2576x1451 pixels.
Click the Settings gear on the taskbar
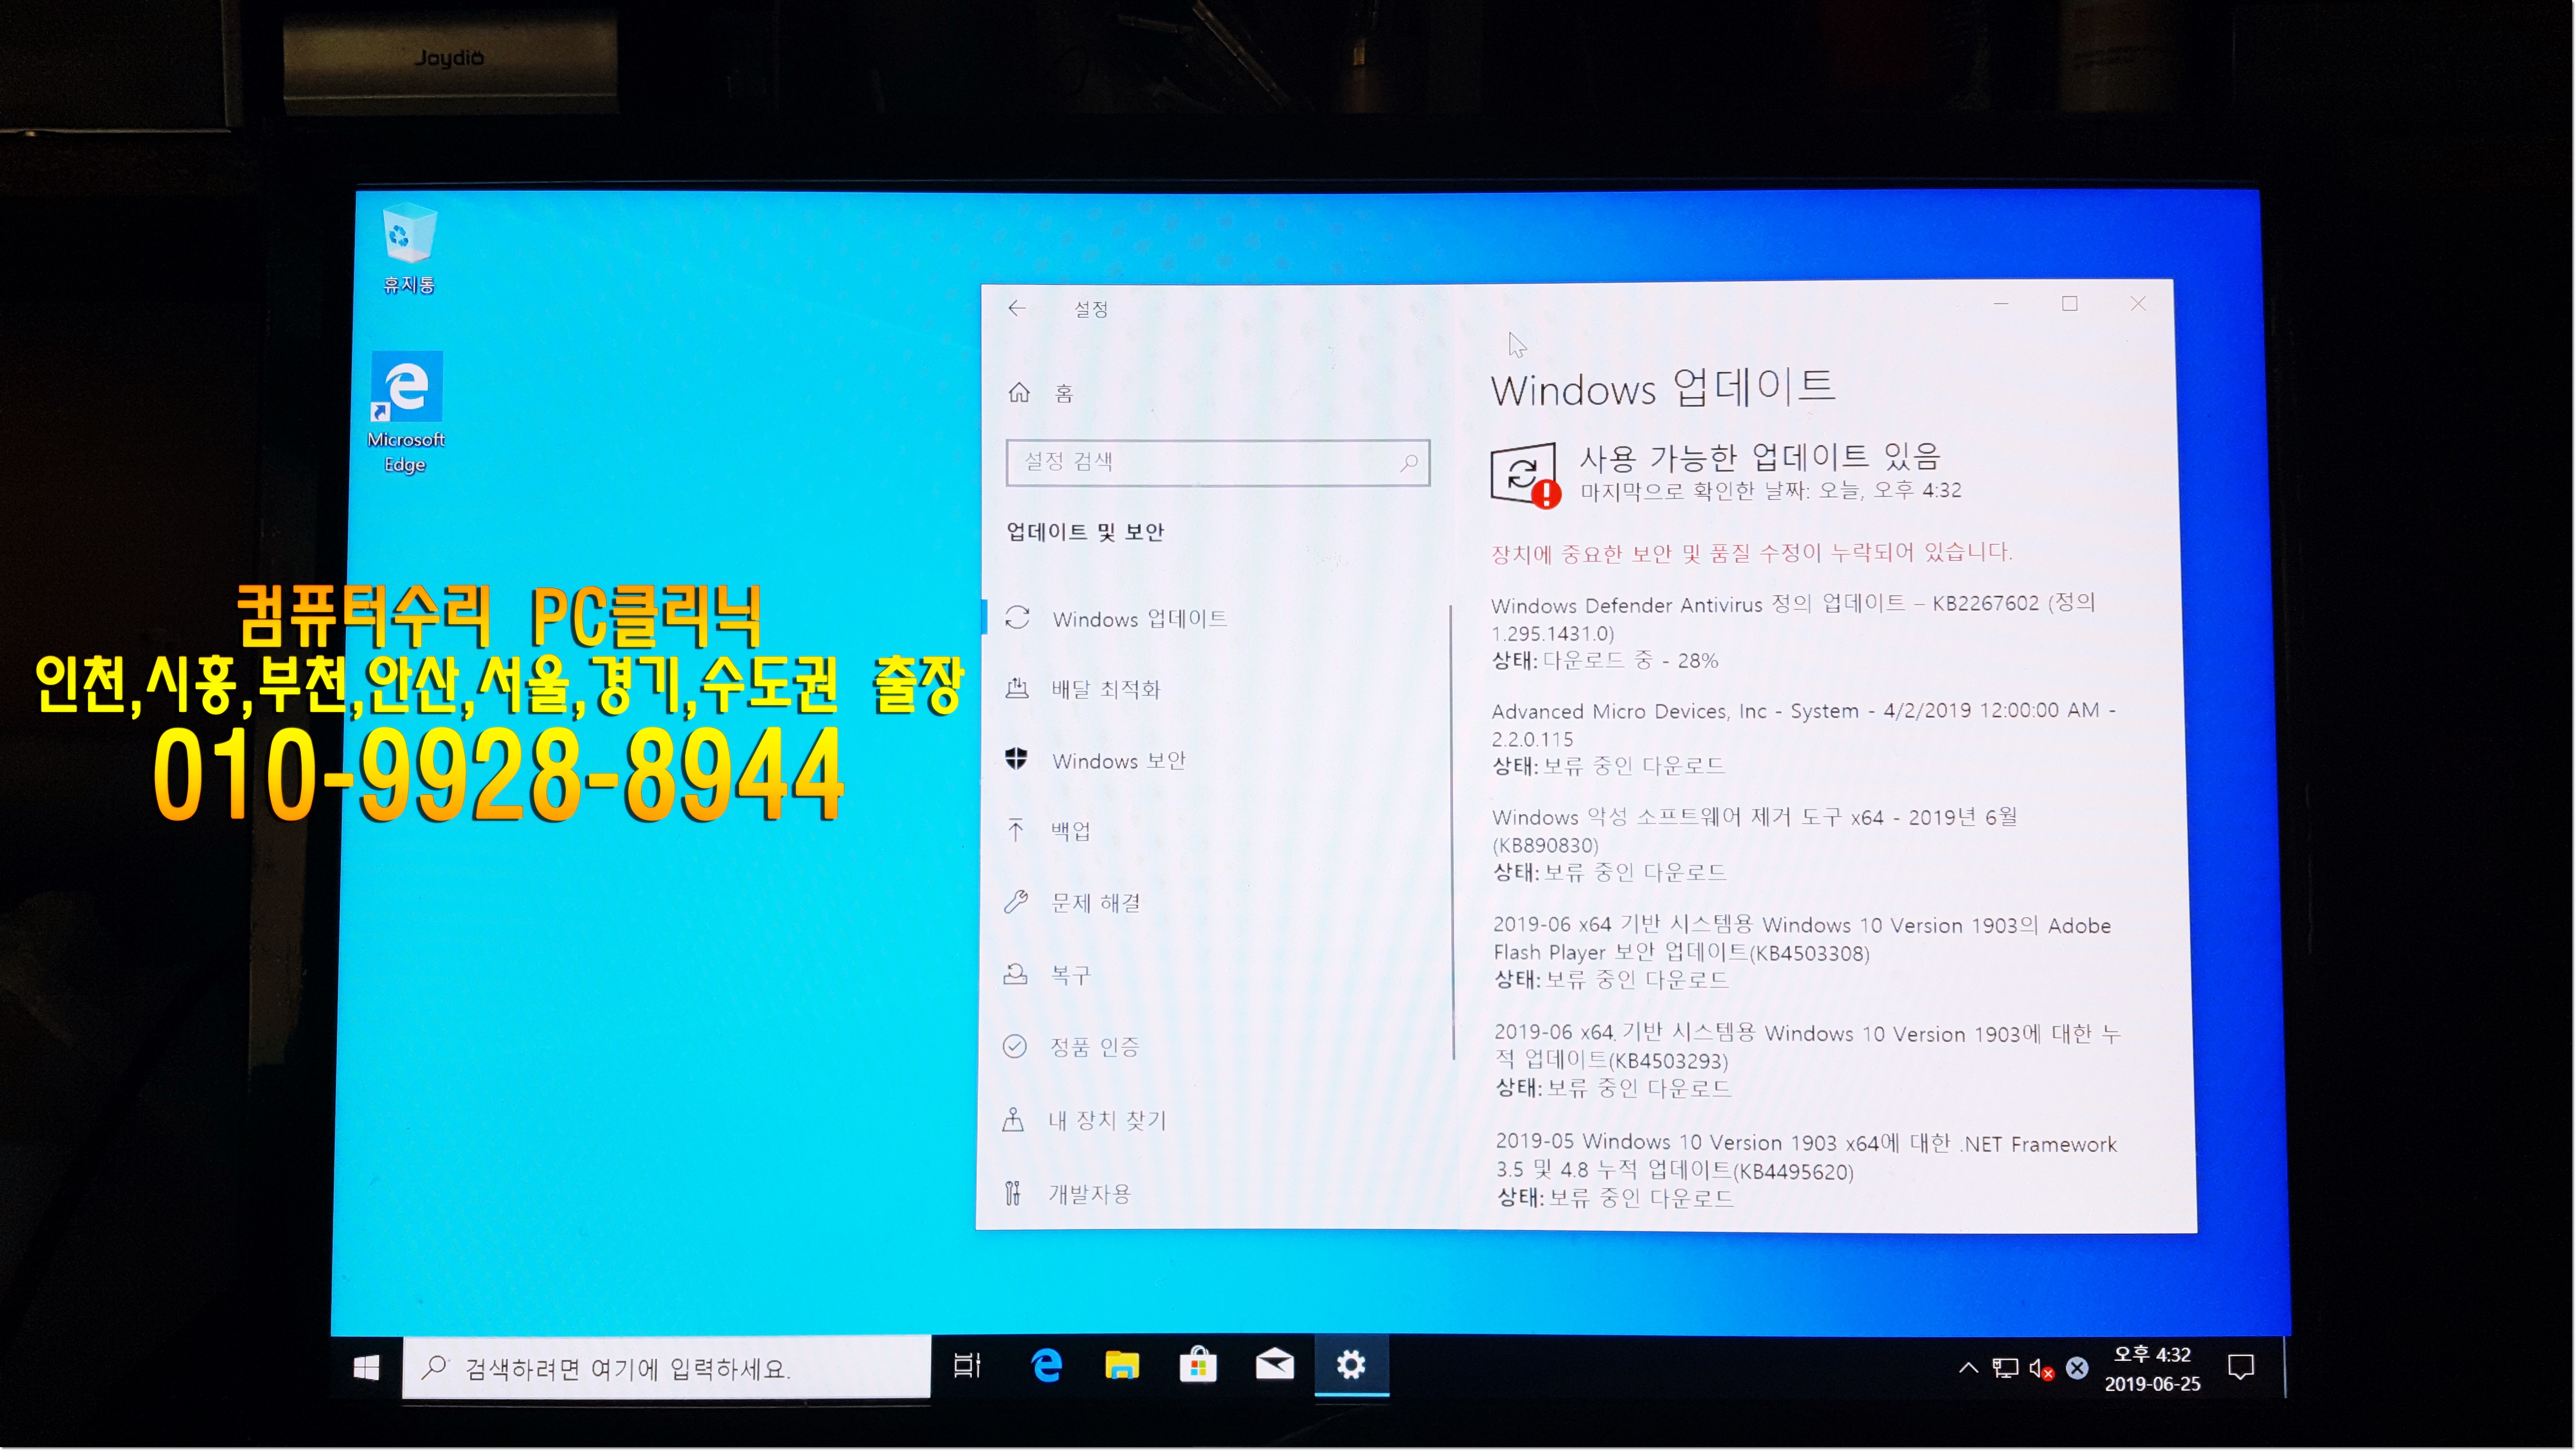(x=1351, y=1366)
